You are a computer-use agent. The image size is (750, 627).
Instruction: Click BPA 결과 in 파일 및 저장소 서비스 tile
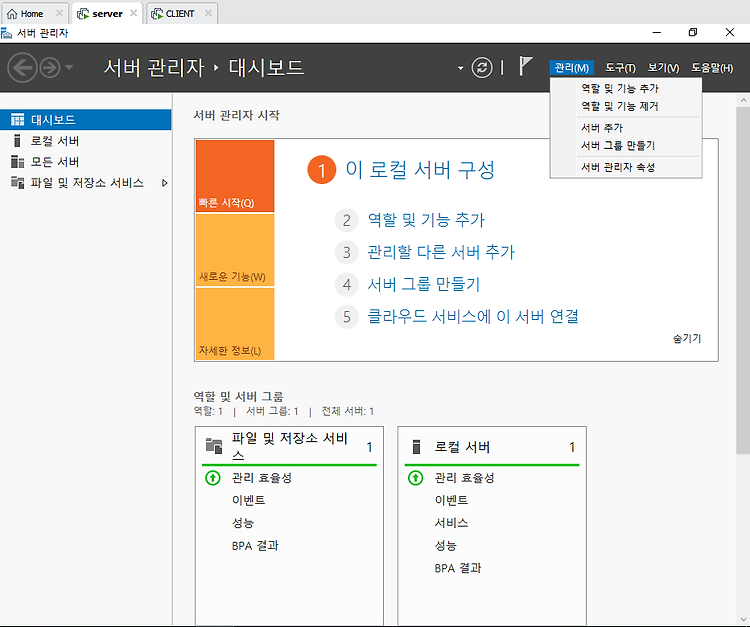(x=255, y=546)
